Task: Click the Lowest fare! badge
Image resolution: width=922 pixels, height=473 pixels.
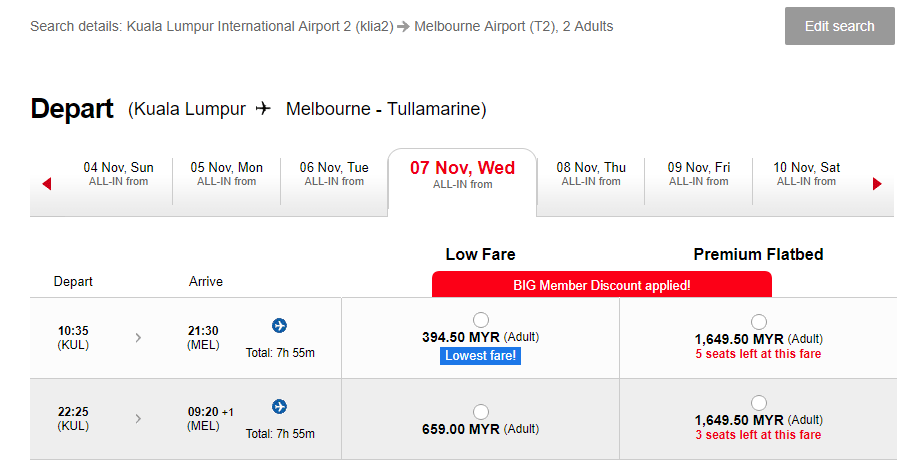Action: (x=481, y=356)
